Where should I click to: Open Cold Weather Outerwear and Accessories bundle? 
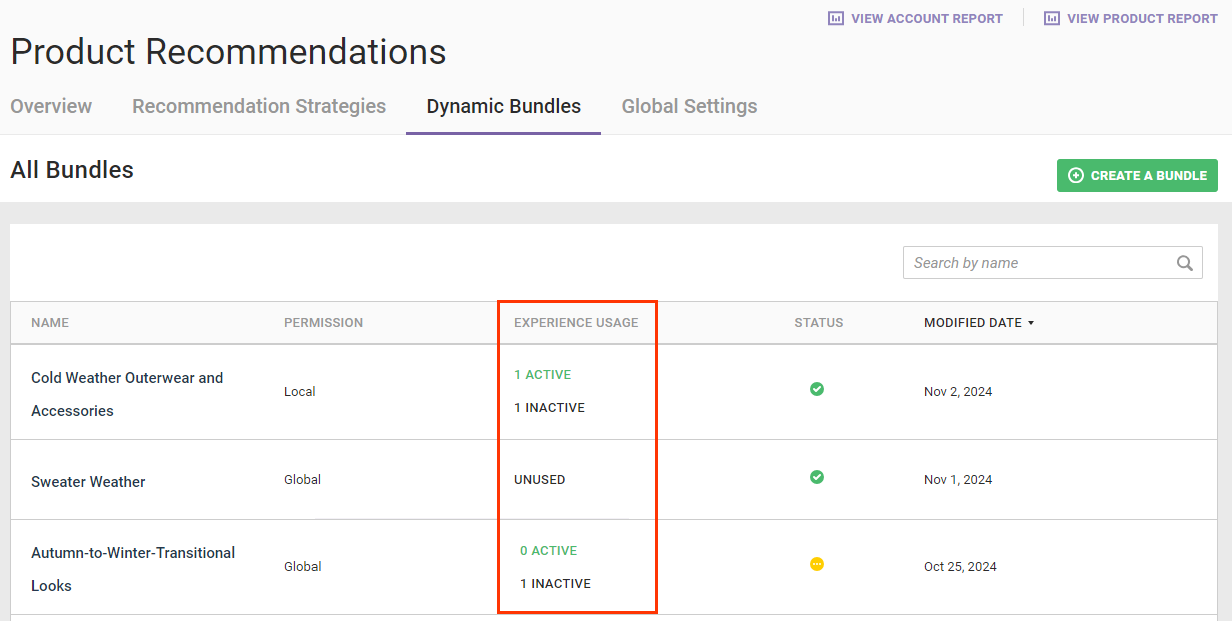(x=127, y=378)
